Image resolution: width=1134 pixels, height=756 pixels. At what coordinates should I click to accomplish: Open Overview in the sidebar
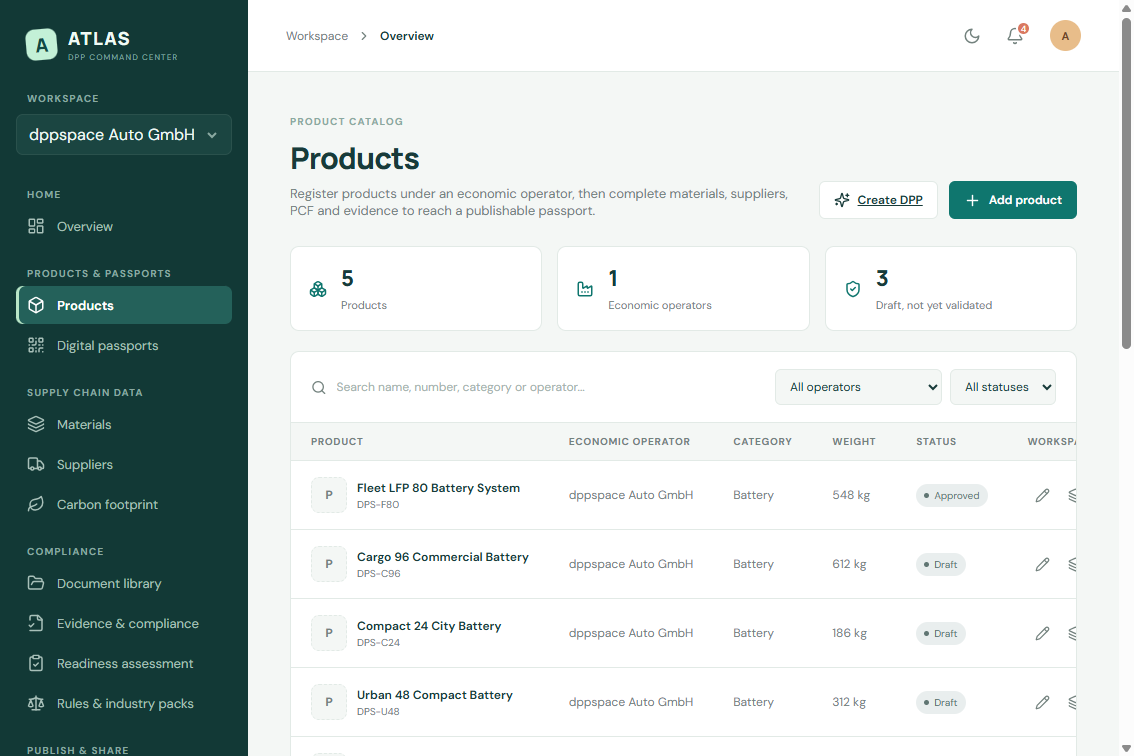[124, 226]
